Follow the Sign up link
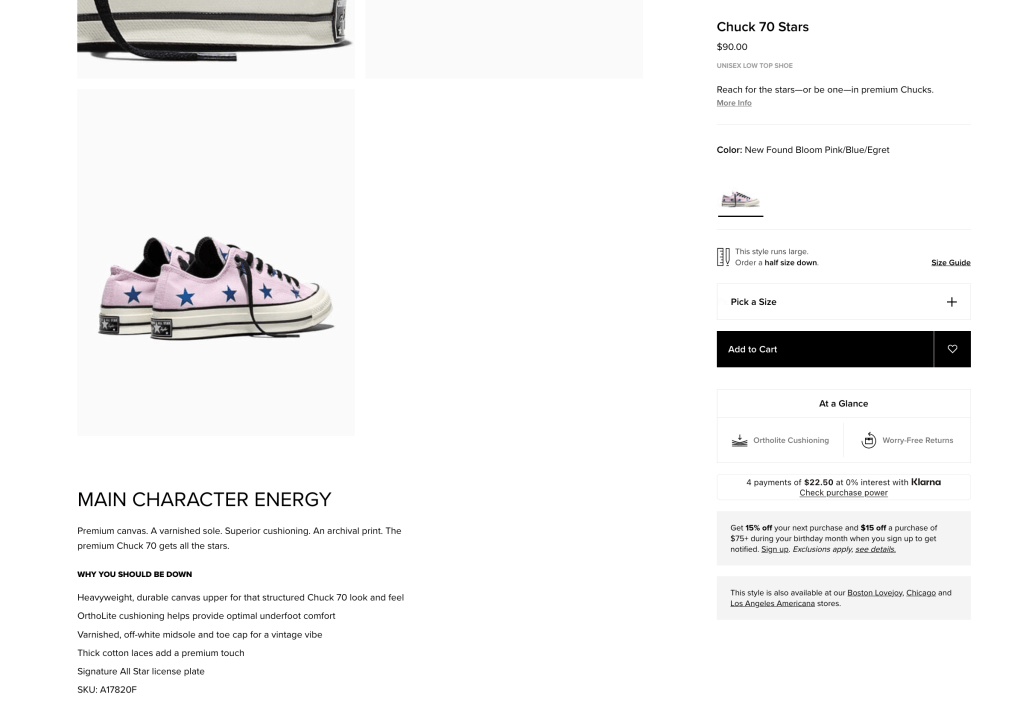This screenshot has height=703, width=1023. pyautogui.click(x=774, y=549)
